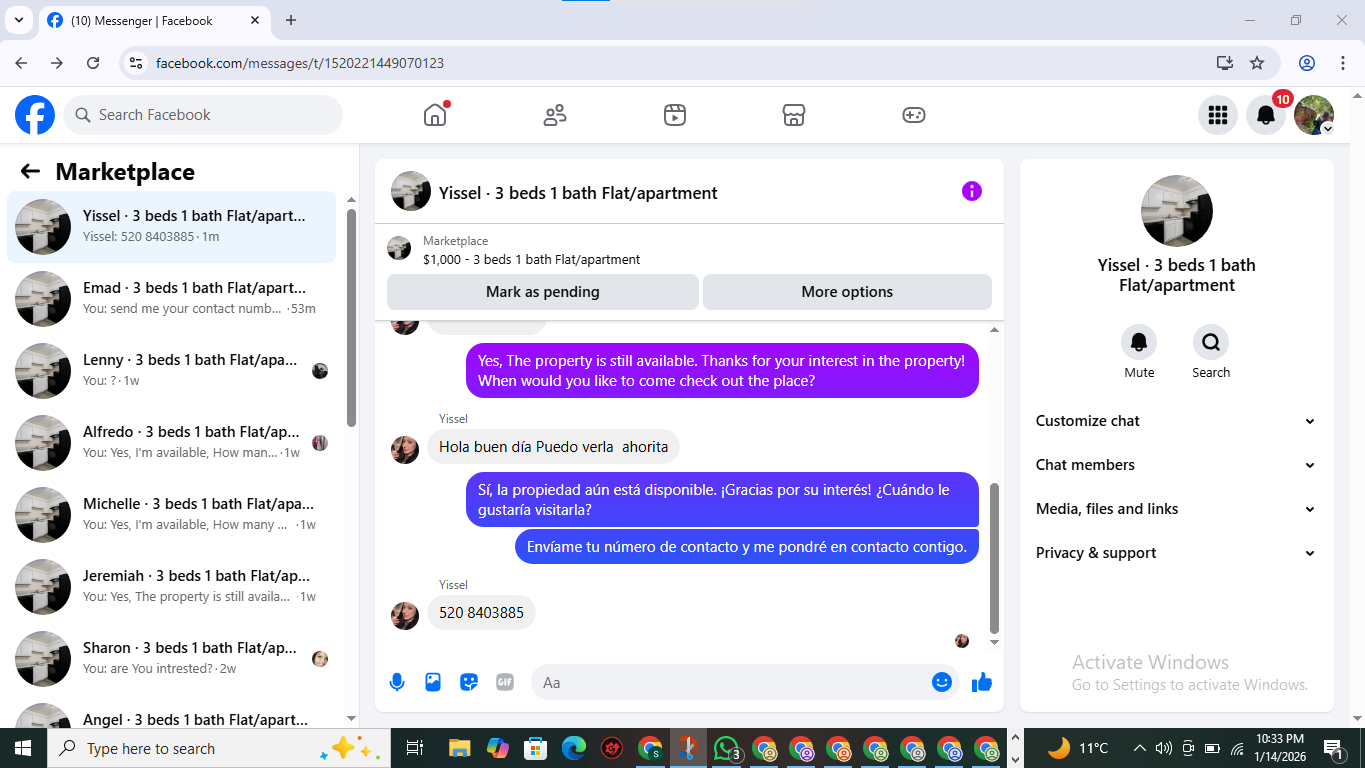Open Alfredo conversation in the list
Screen dimensions: 1365x768
(x=172, y=443)
